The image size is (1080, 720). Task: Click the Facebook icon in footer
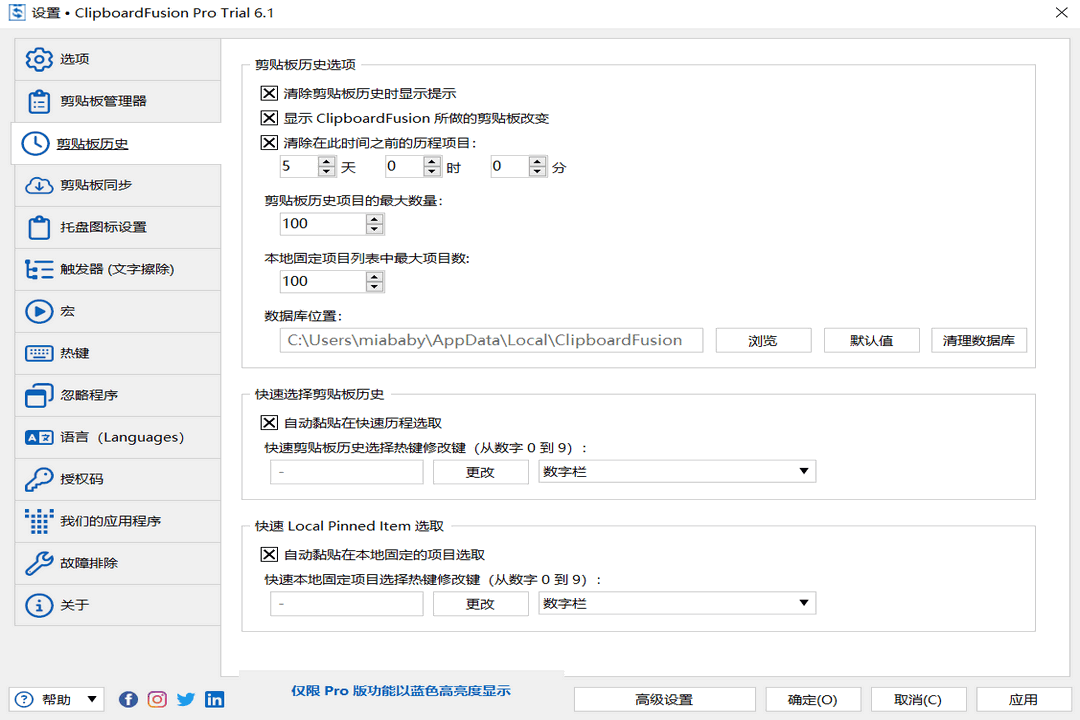point(128,700)
